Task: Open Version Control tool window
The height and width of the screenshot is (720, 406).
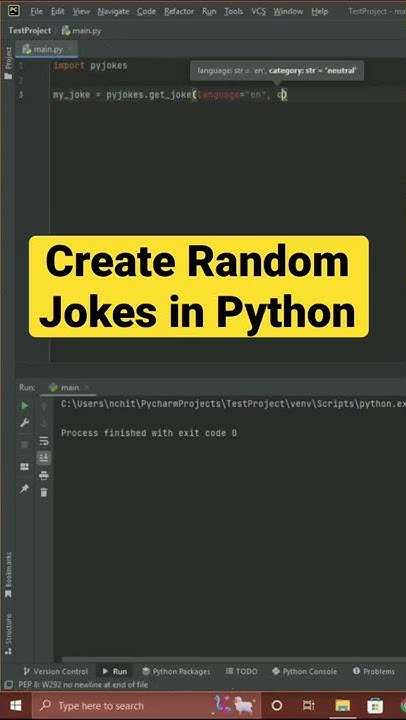Action: click(x=56, y=671)
